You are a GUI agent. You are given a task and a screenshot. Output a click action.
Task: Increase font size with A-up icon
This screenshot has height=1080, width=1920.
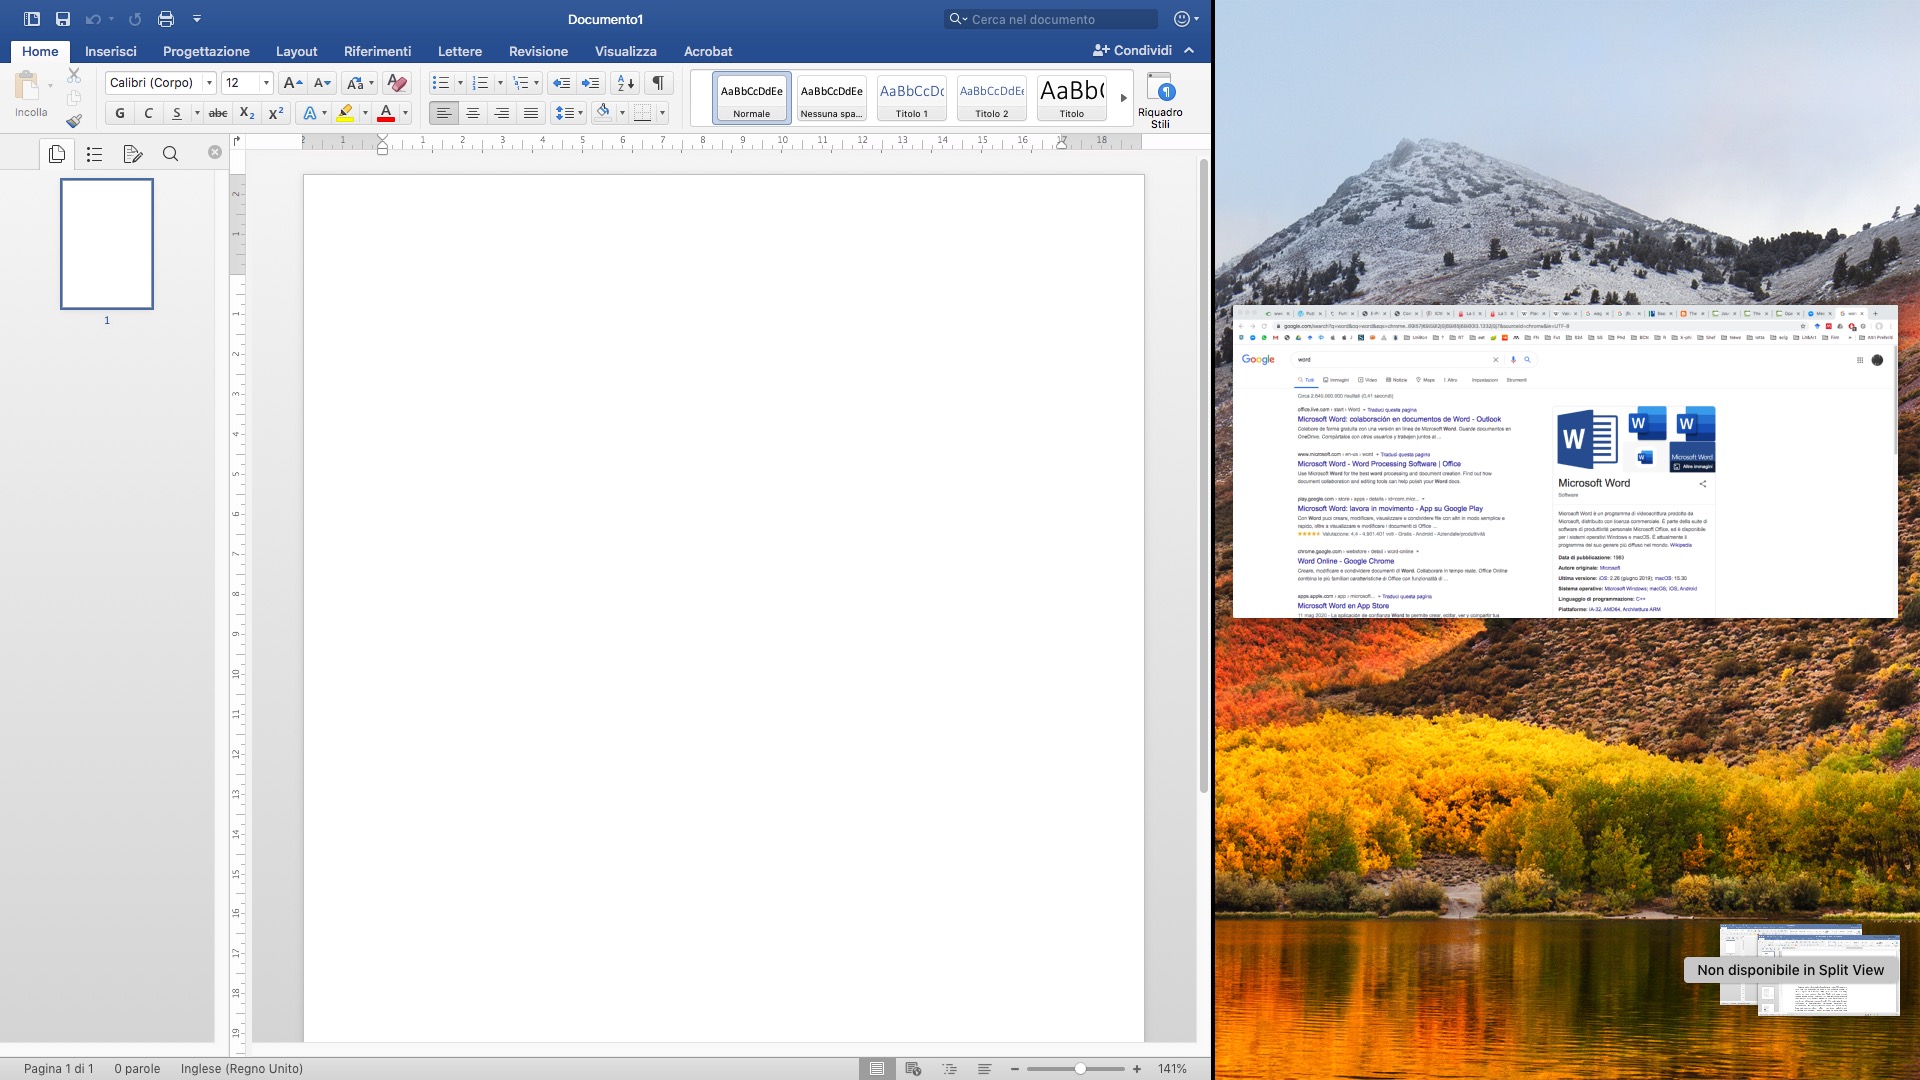292,83
